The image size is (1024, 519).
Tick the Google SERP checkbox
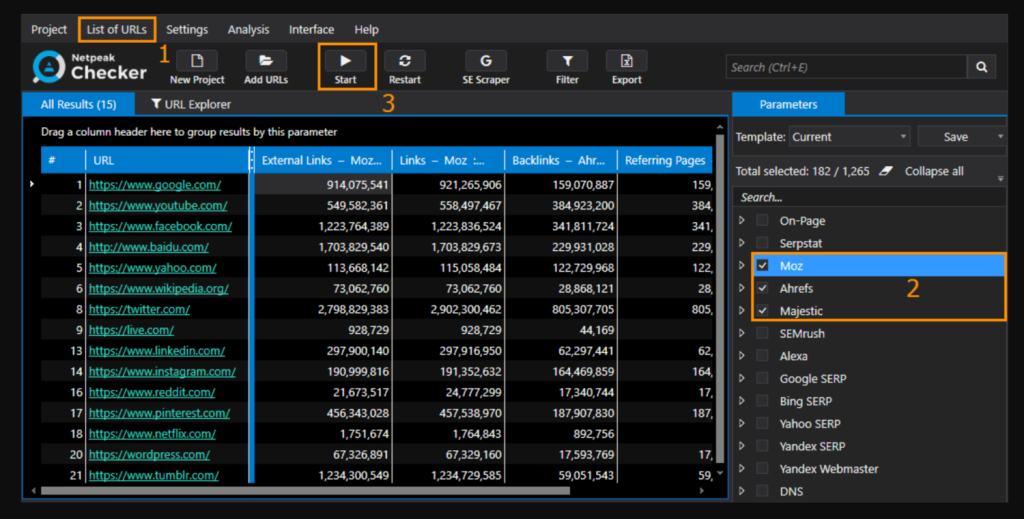pos(763,378)
